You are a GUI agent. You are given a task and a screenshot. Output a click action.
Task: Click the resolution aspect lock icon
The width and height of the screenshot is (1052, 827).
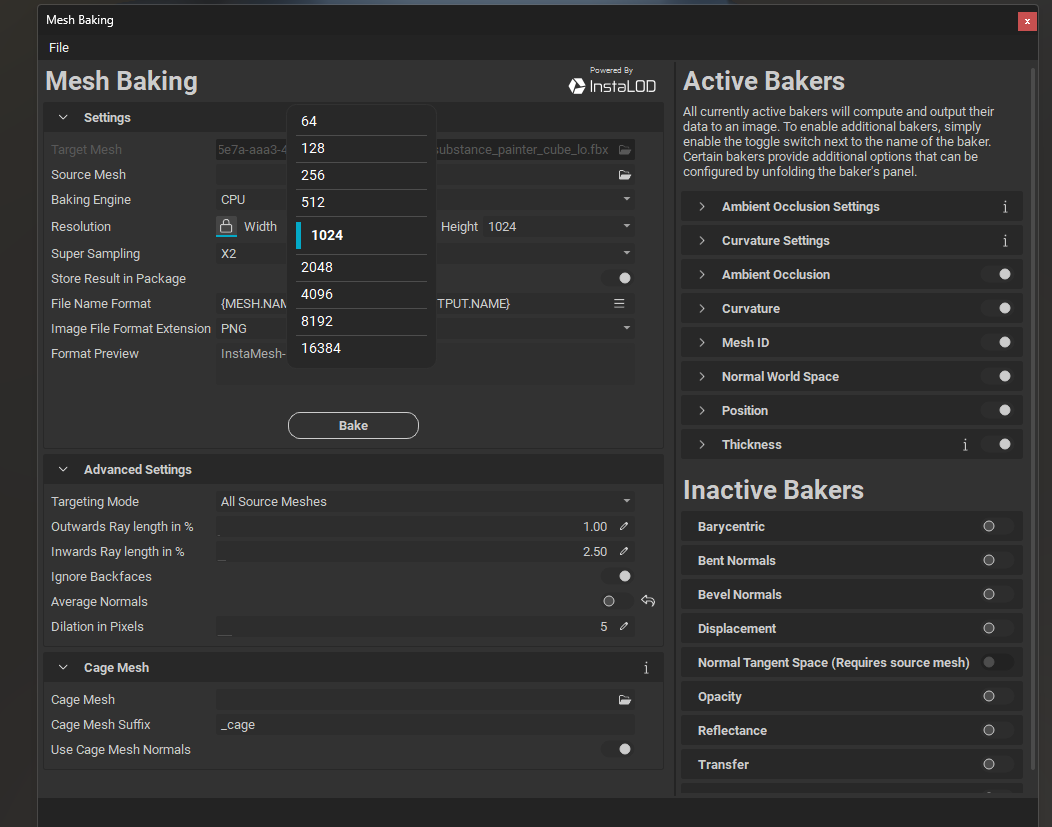click(x=226, y=227)
